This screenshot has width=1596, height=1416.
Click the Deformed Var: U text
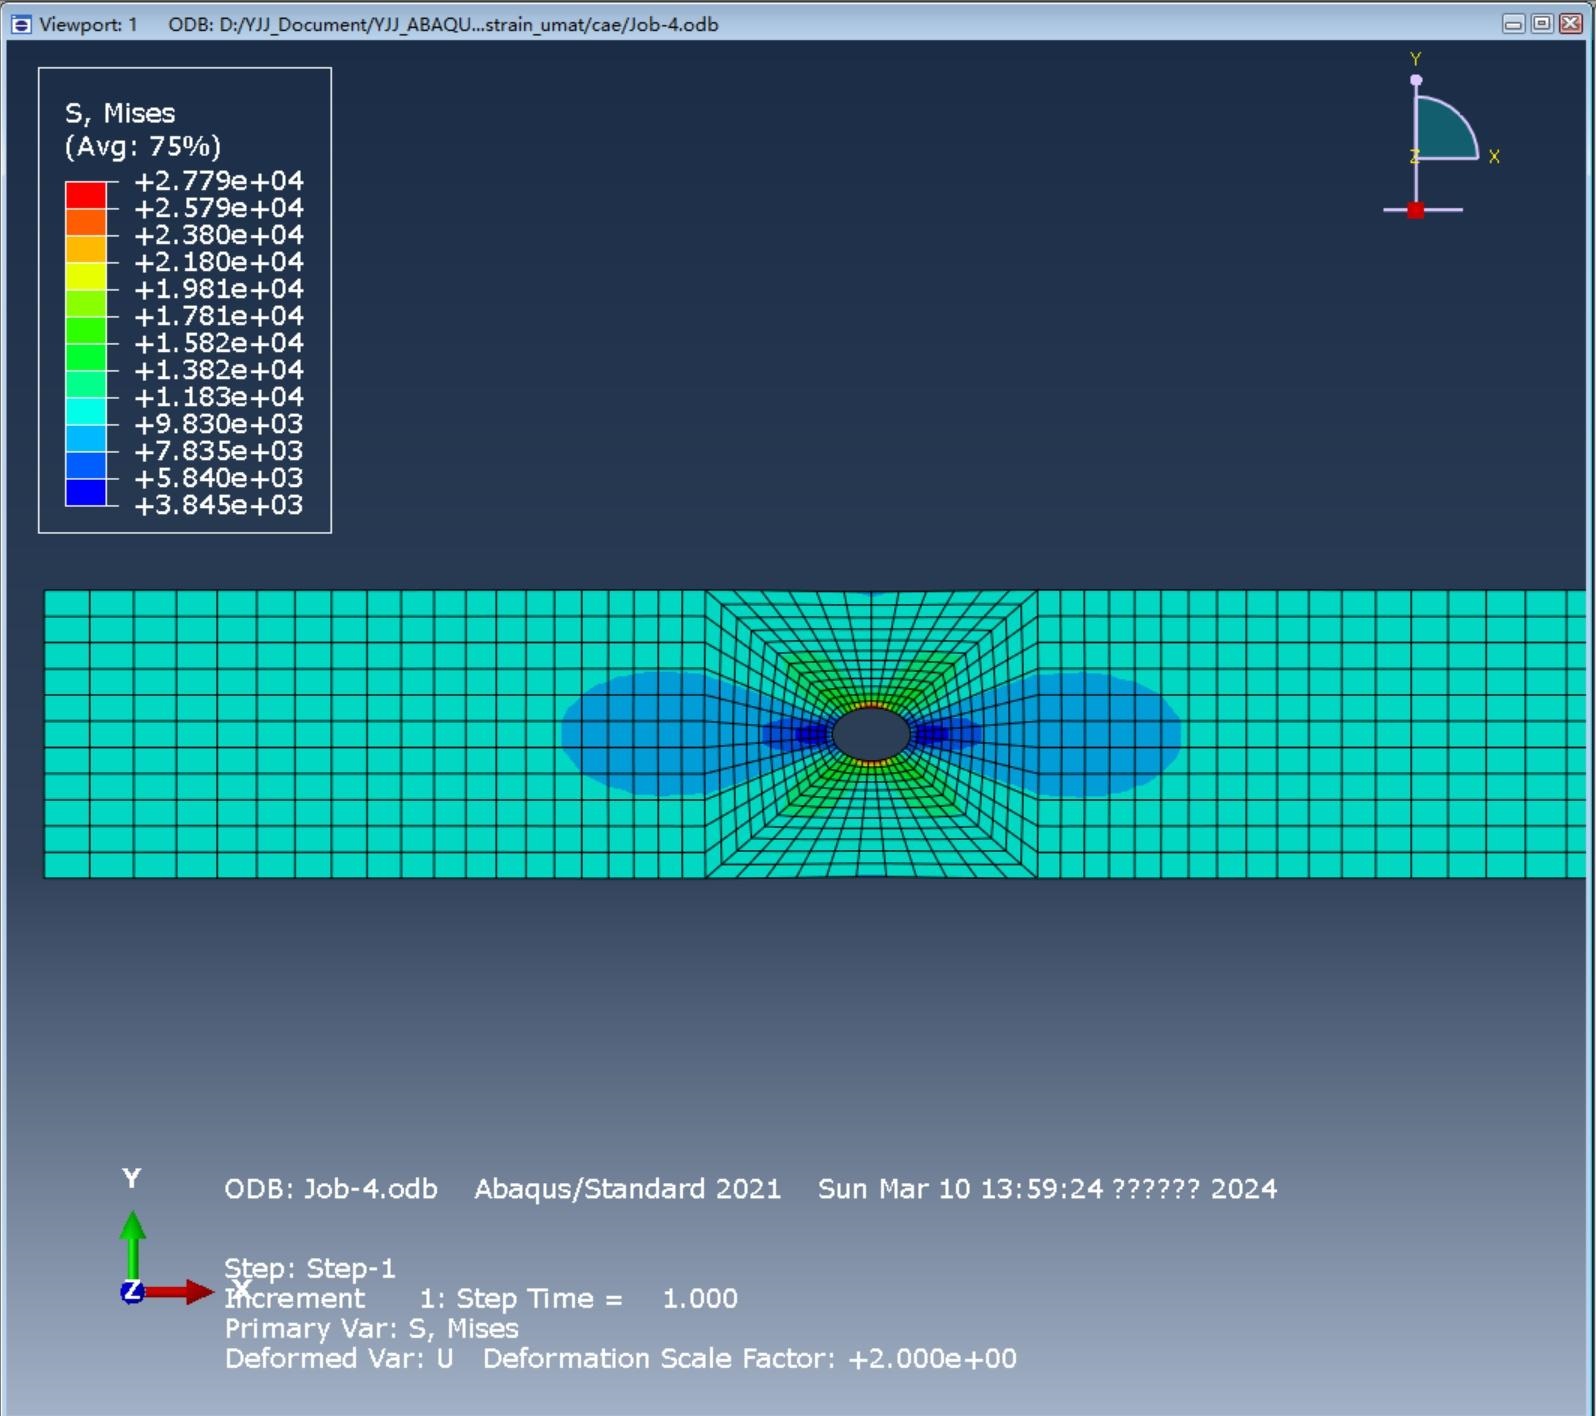[339, 1358]
